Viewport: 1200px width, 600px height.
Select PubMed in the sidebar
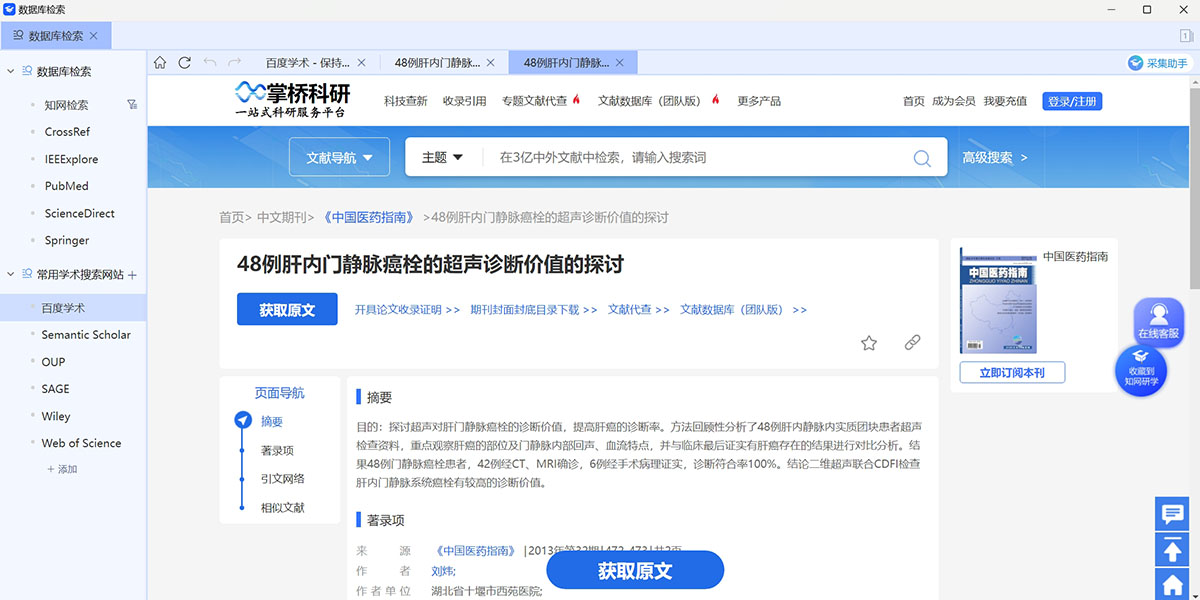click(66, 186)
